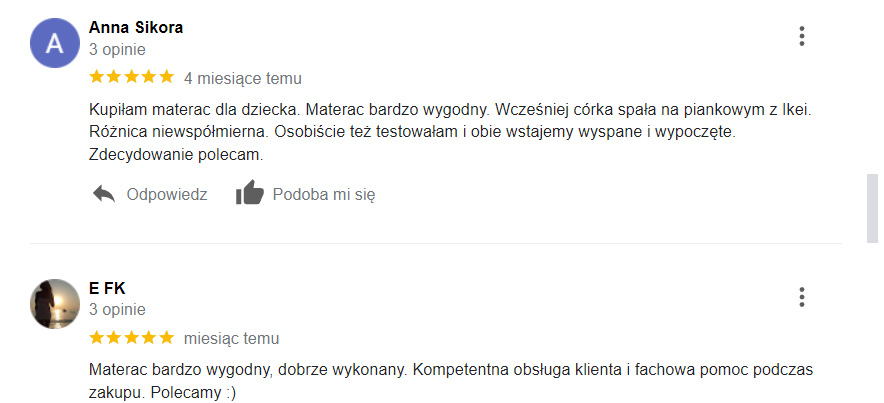Open the three-dot menu on E FK's review
Screen dimensions: 884x403
click(801, 297)
